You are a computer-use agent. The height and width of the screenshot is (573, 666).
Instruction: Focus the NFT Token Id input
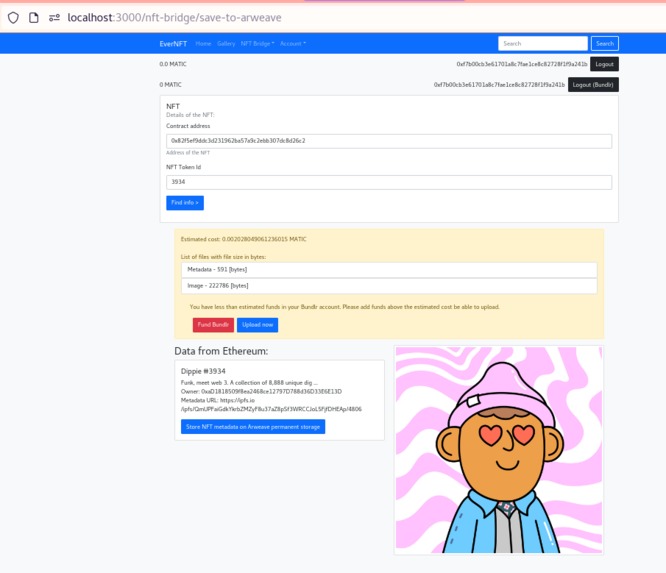point(389,182)
